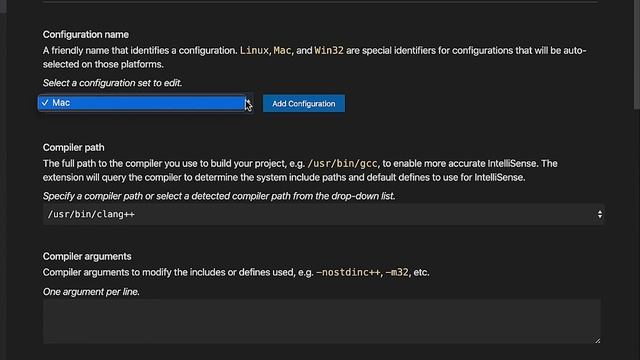Click the /usr/bin/gcc example path text
This screenshot has height=360, width=640.
click(343, 164)
